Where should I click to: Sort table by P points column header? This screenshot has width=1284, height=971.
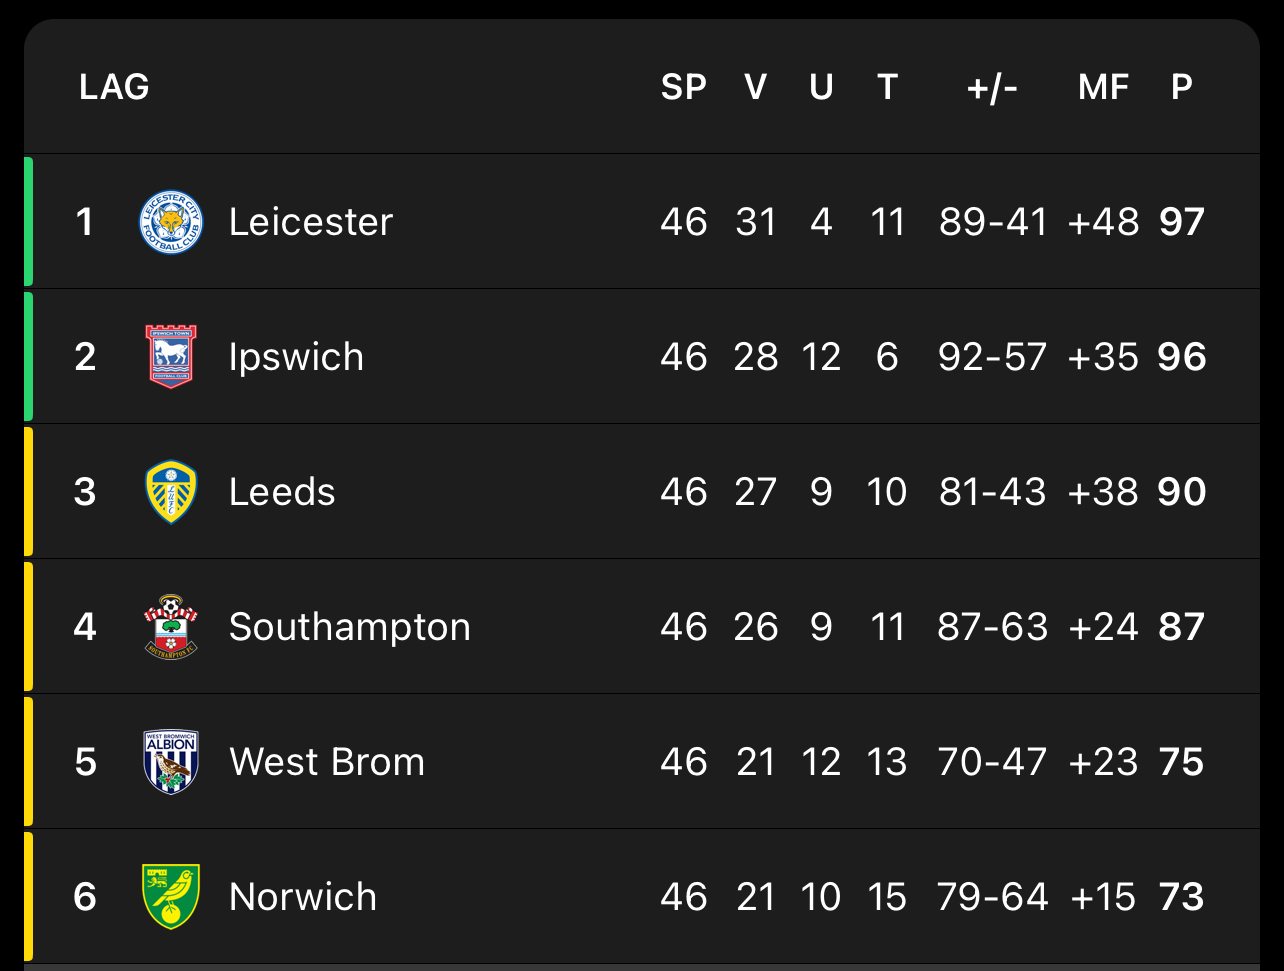coord(1181,88)
